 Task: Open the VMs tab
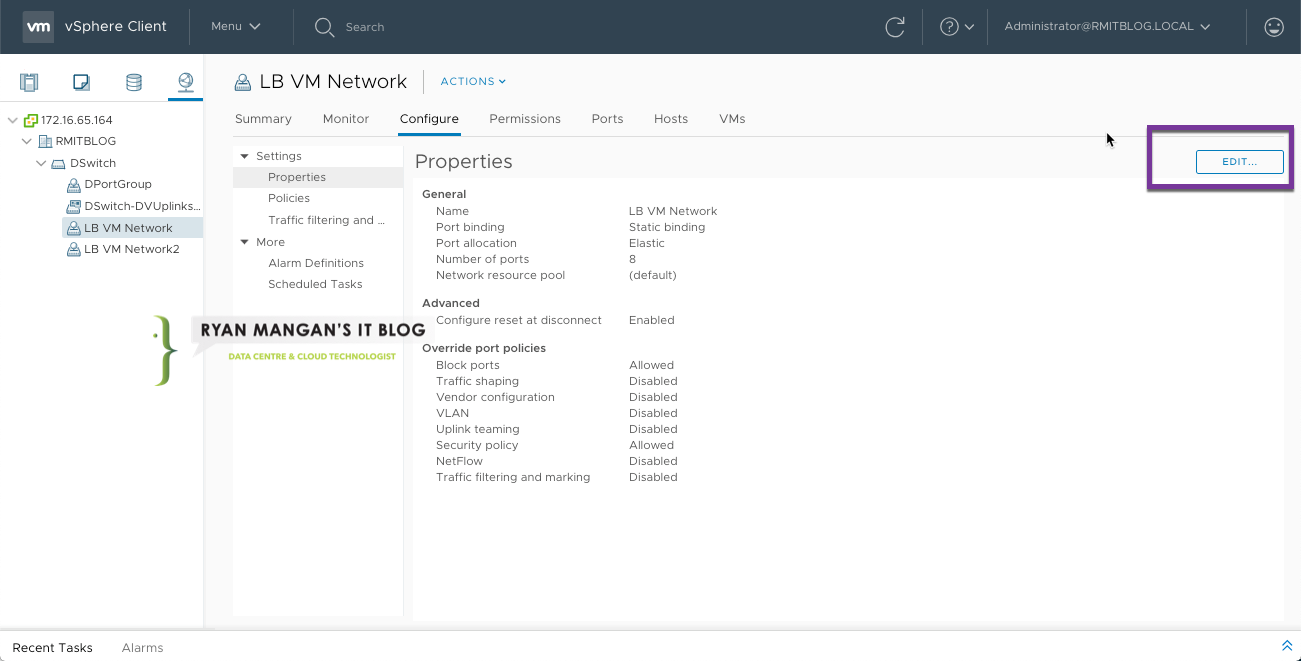tap(732, 119)
